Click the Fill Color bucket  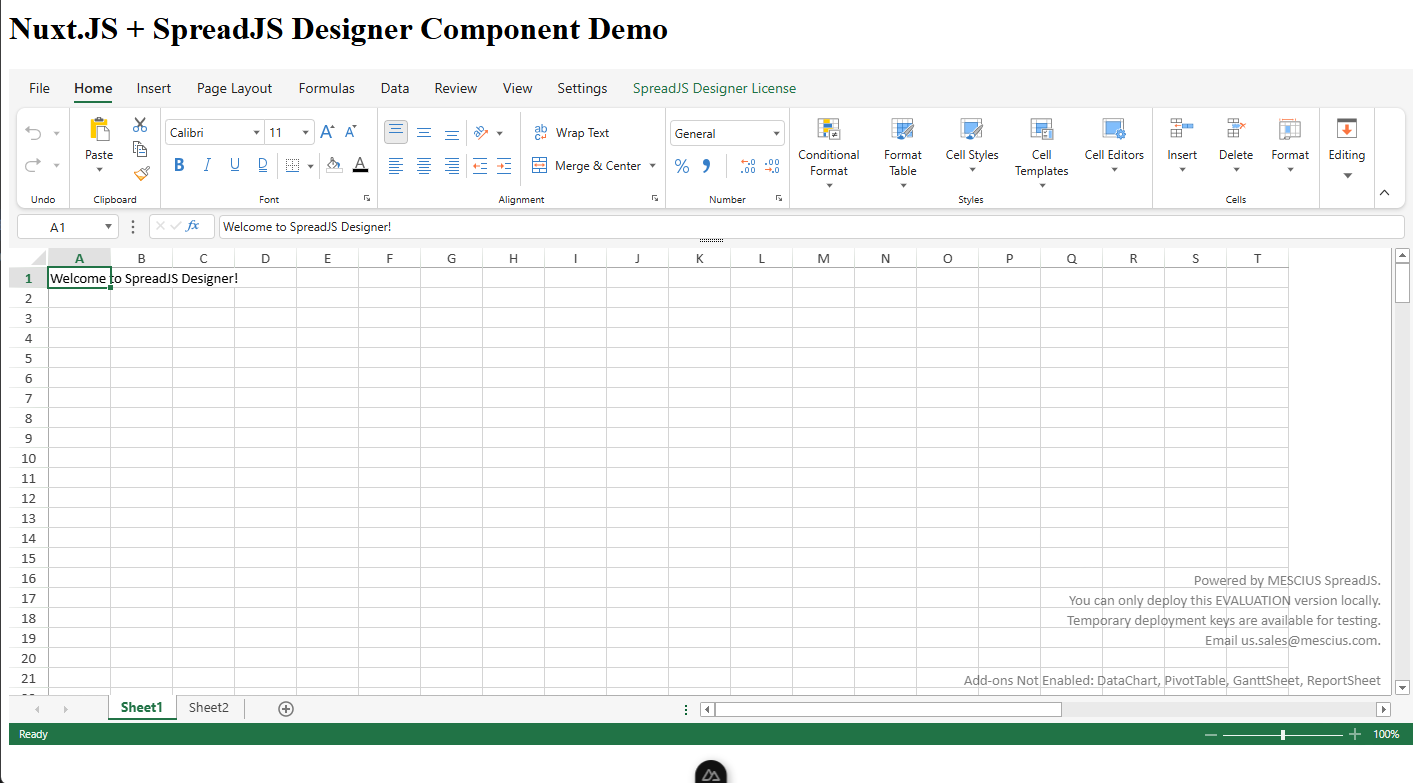coord(334,165)
